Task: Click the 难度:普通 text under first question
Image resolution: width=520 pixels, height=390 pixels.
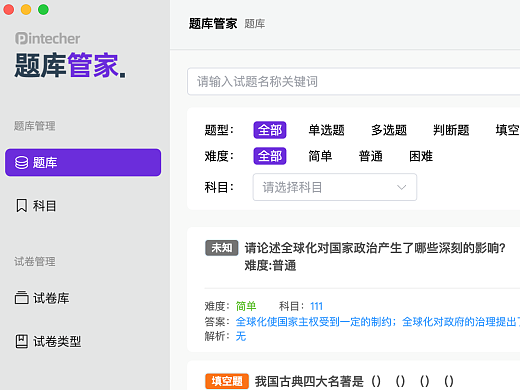Action: click(270, 266)
